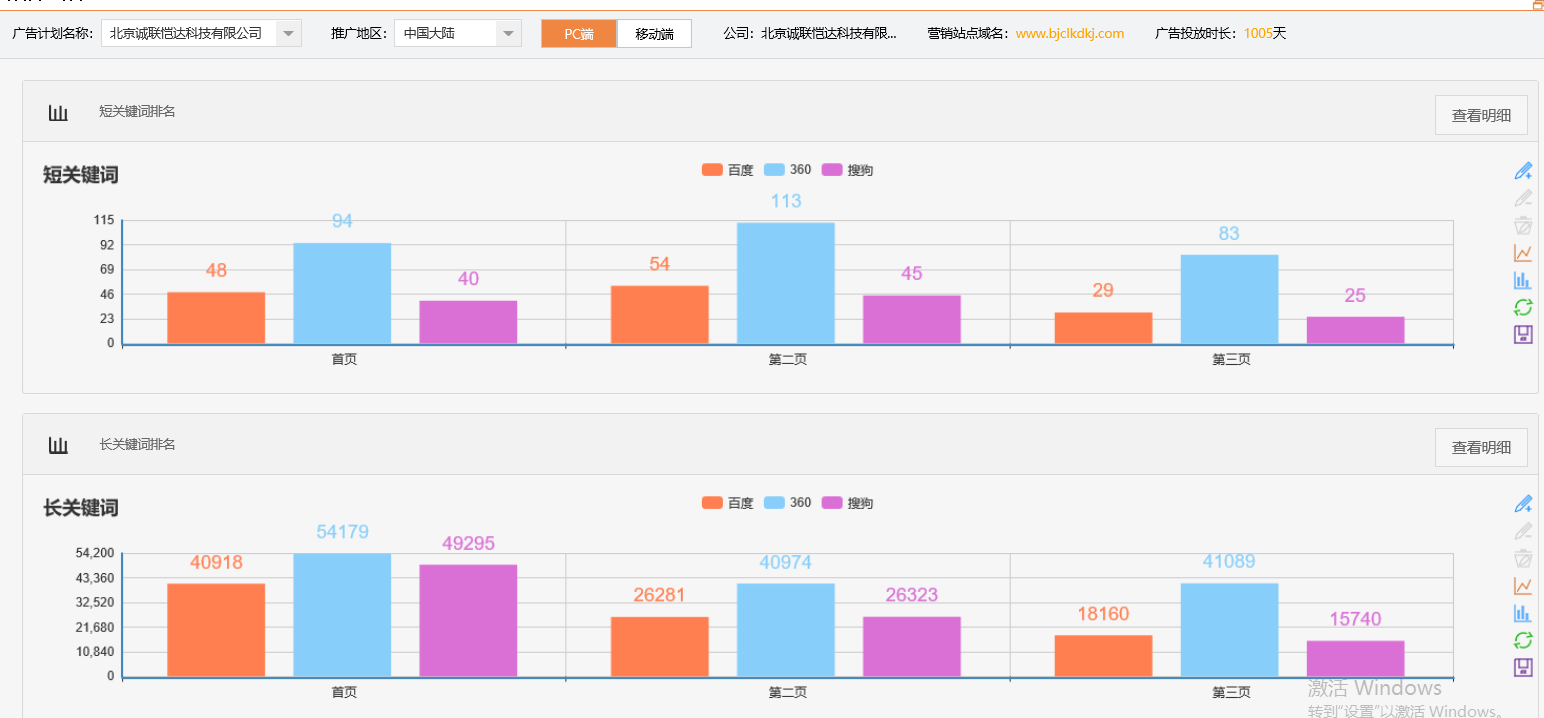Click 查看明细 for the short keyword ranking
This screenshot has height=718, width=1544.
tap(1481, 114)
